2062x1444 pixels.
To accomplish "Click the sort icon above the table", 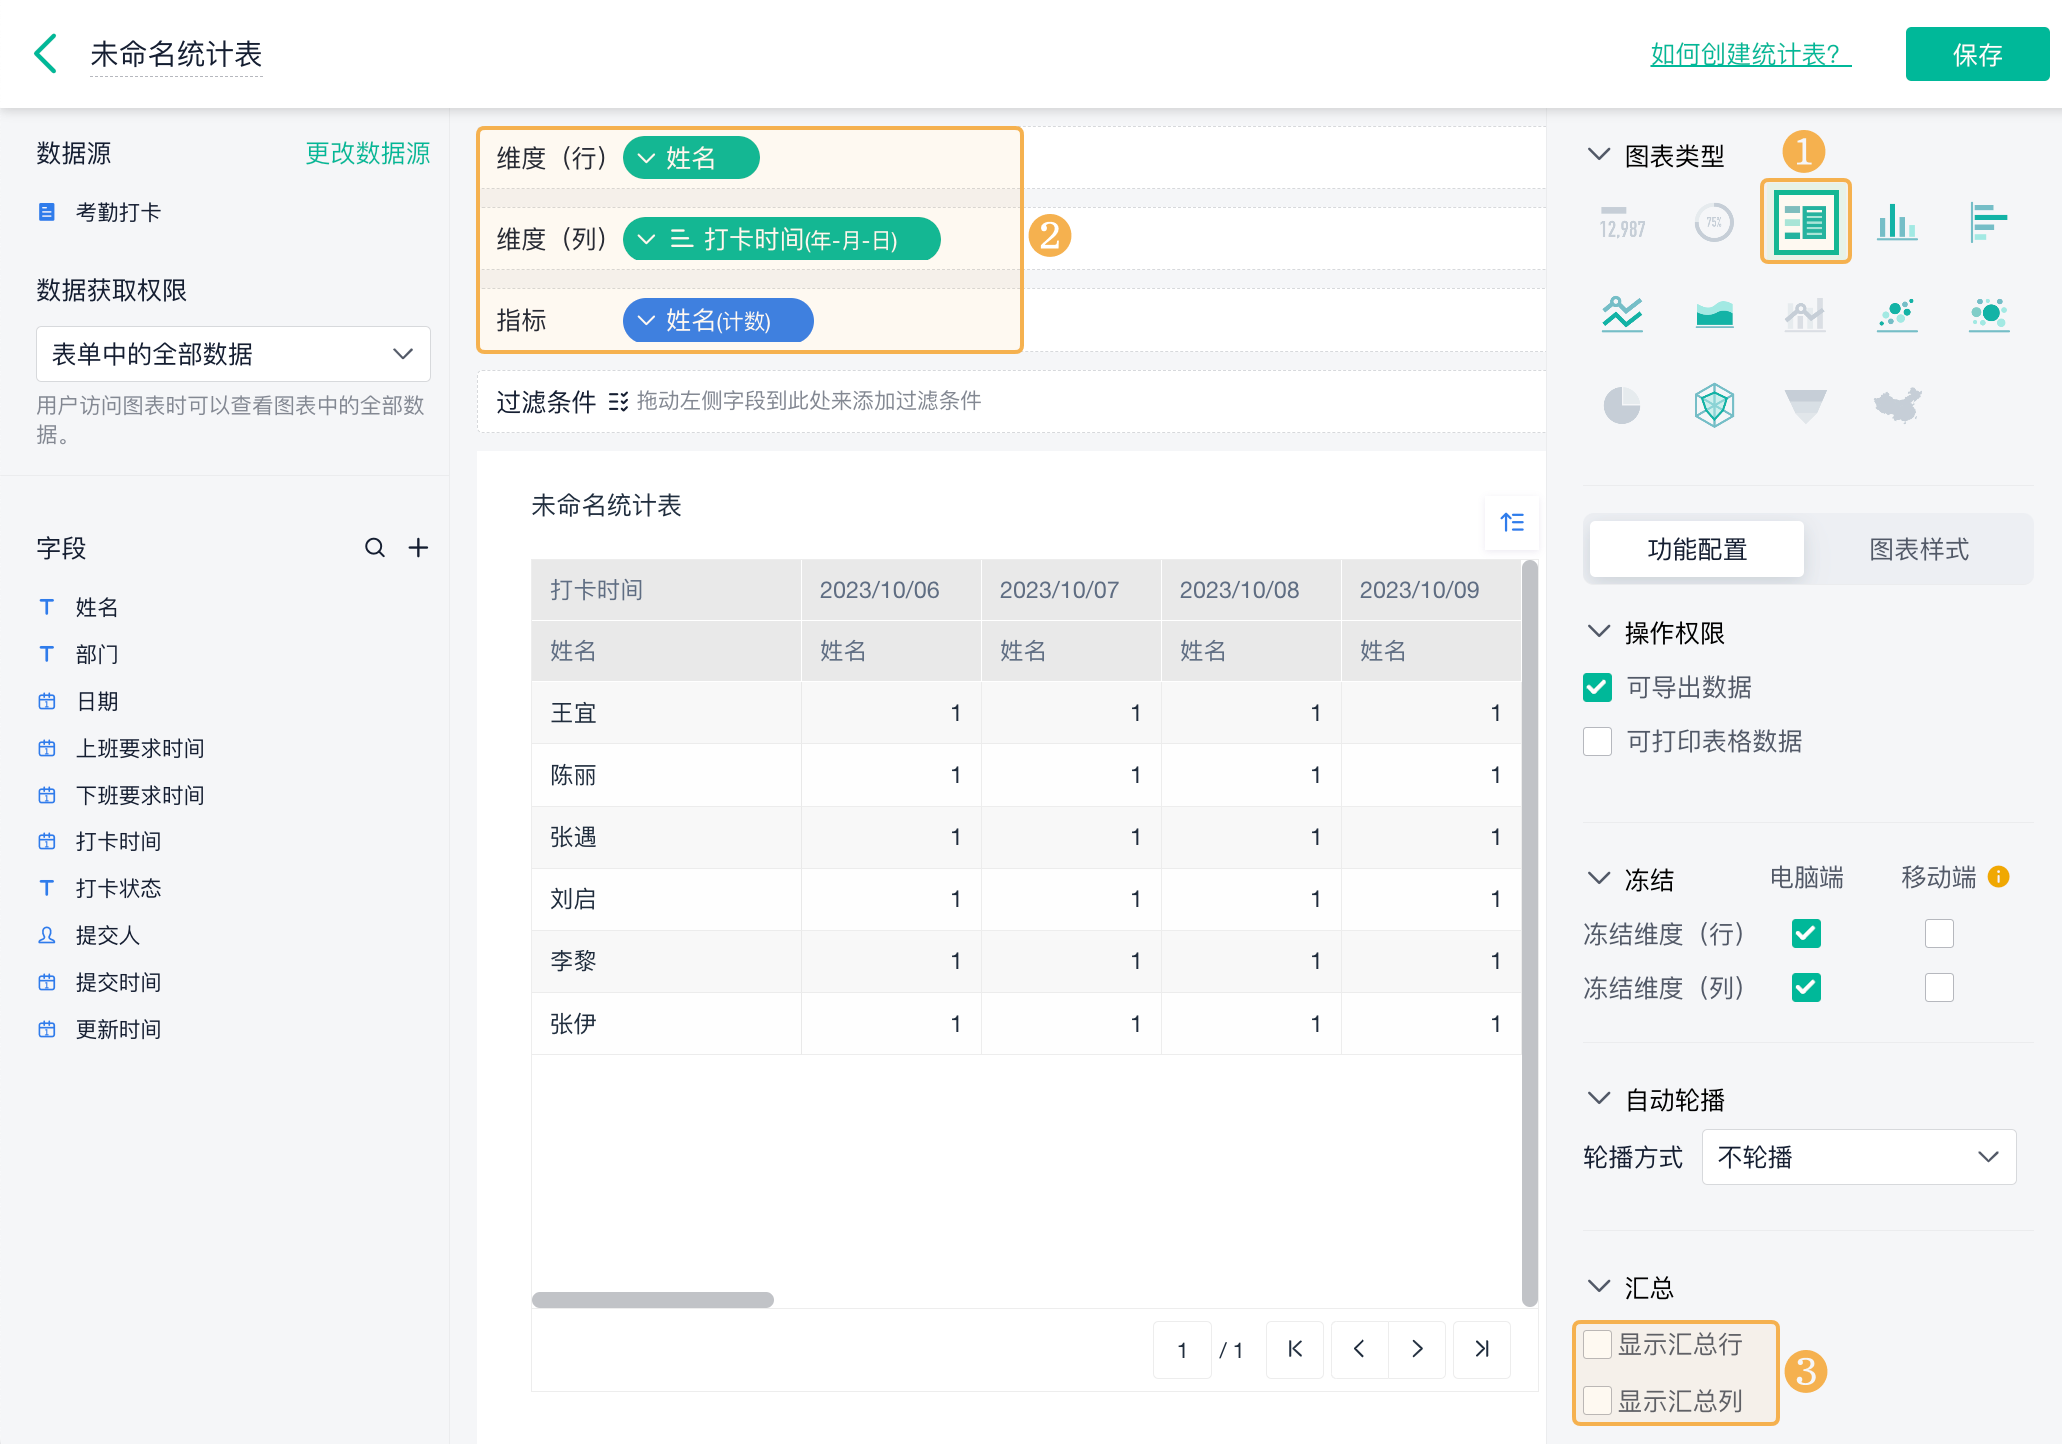I will [x=1512, y=522].
